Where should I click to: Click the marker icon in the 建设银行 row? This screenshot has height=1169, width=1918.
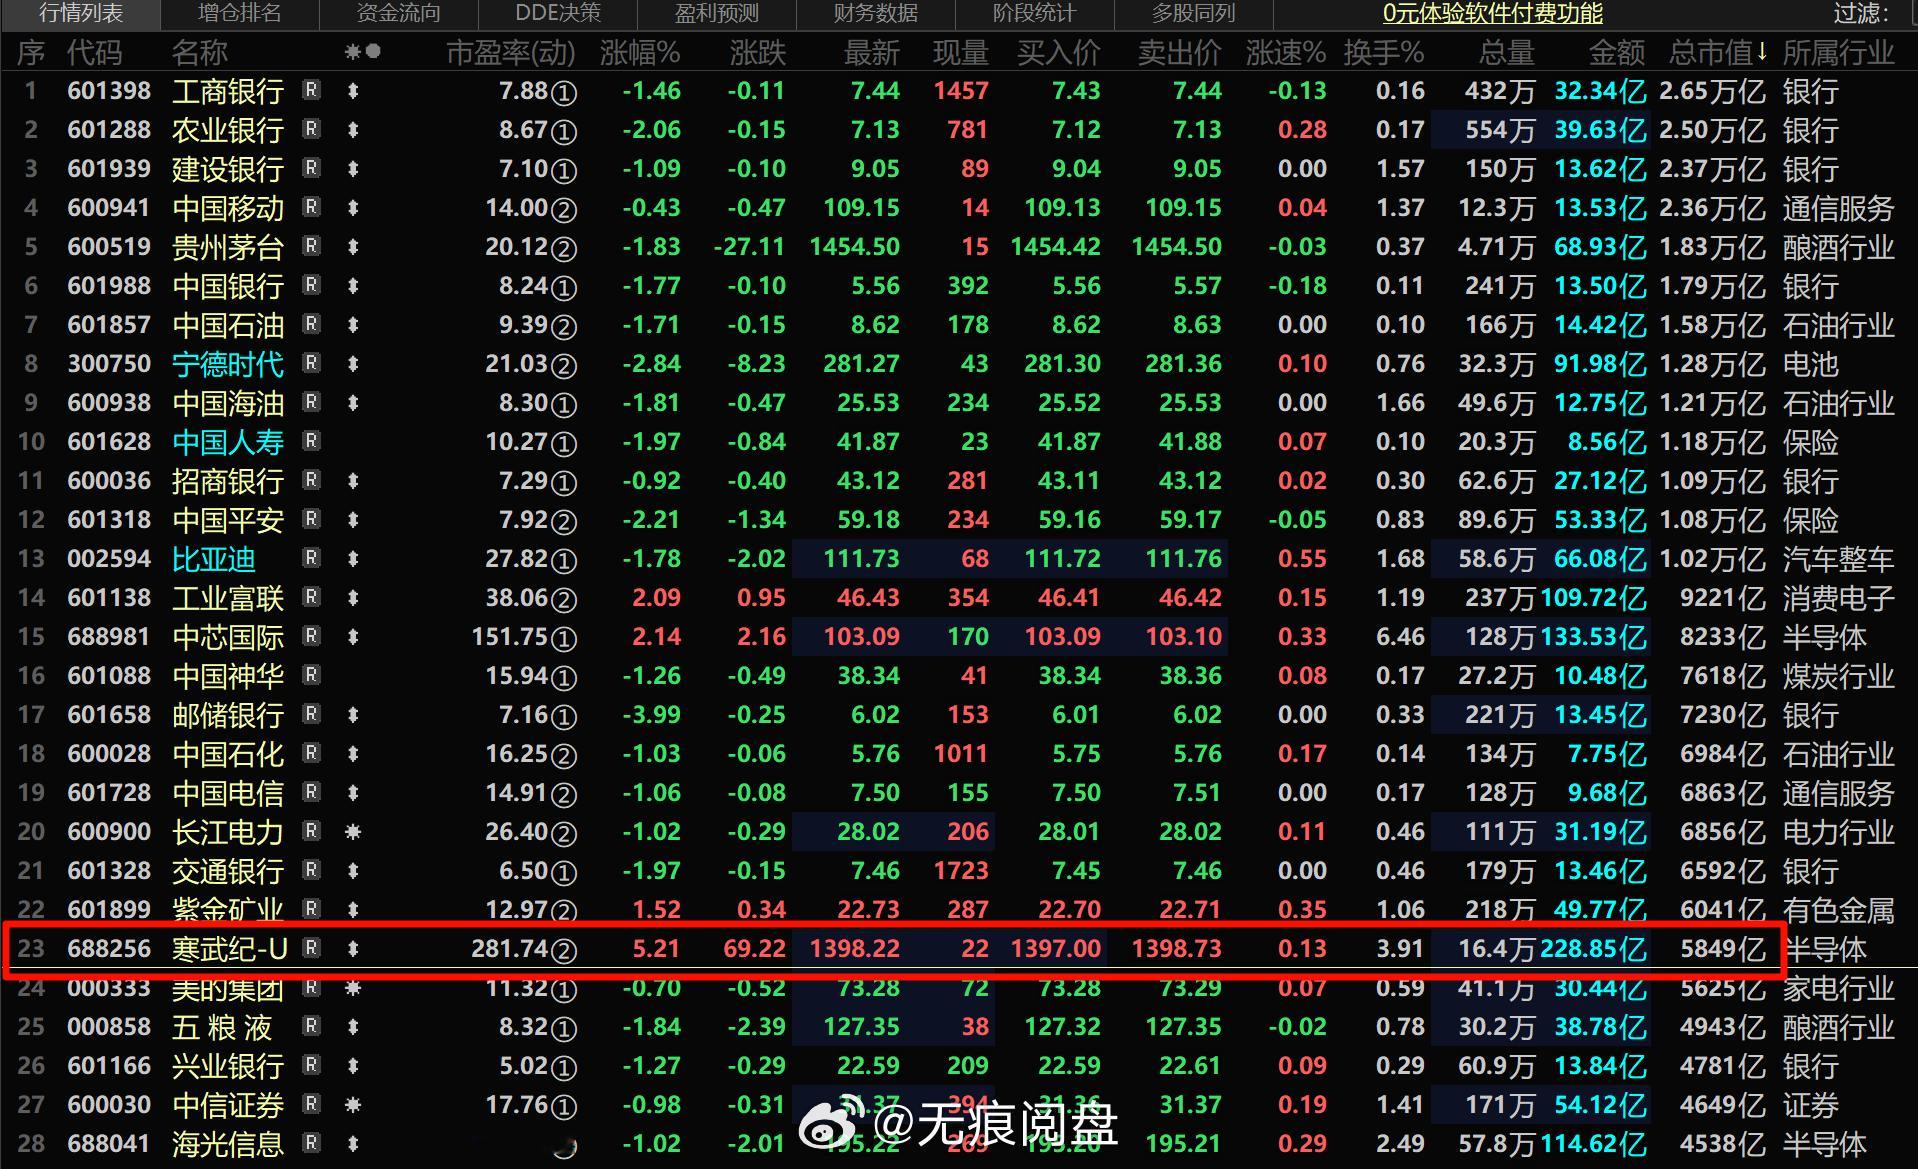[x=352, y=169]
